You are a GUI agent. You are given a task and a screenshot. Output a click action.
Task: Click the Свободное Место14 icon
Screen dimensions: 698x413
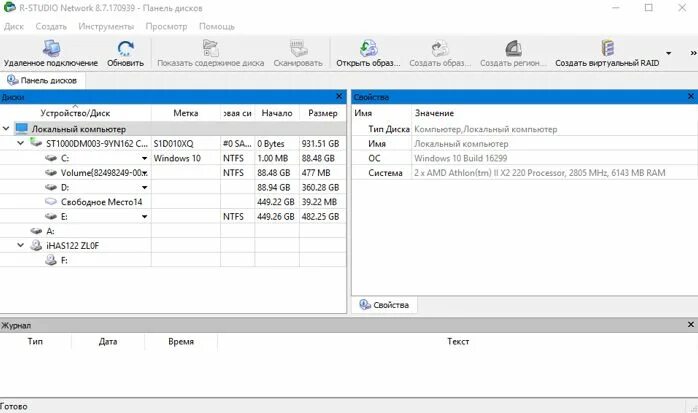pyautogui.click(x=51, y=202)
